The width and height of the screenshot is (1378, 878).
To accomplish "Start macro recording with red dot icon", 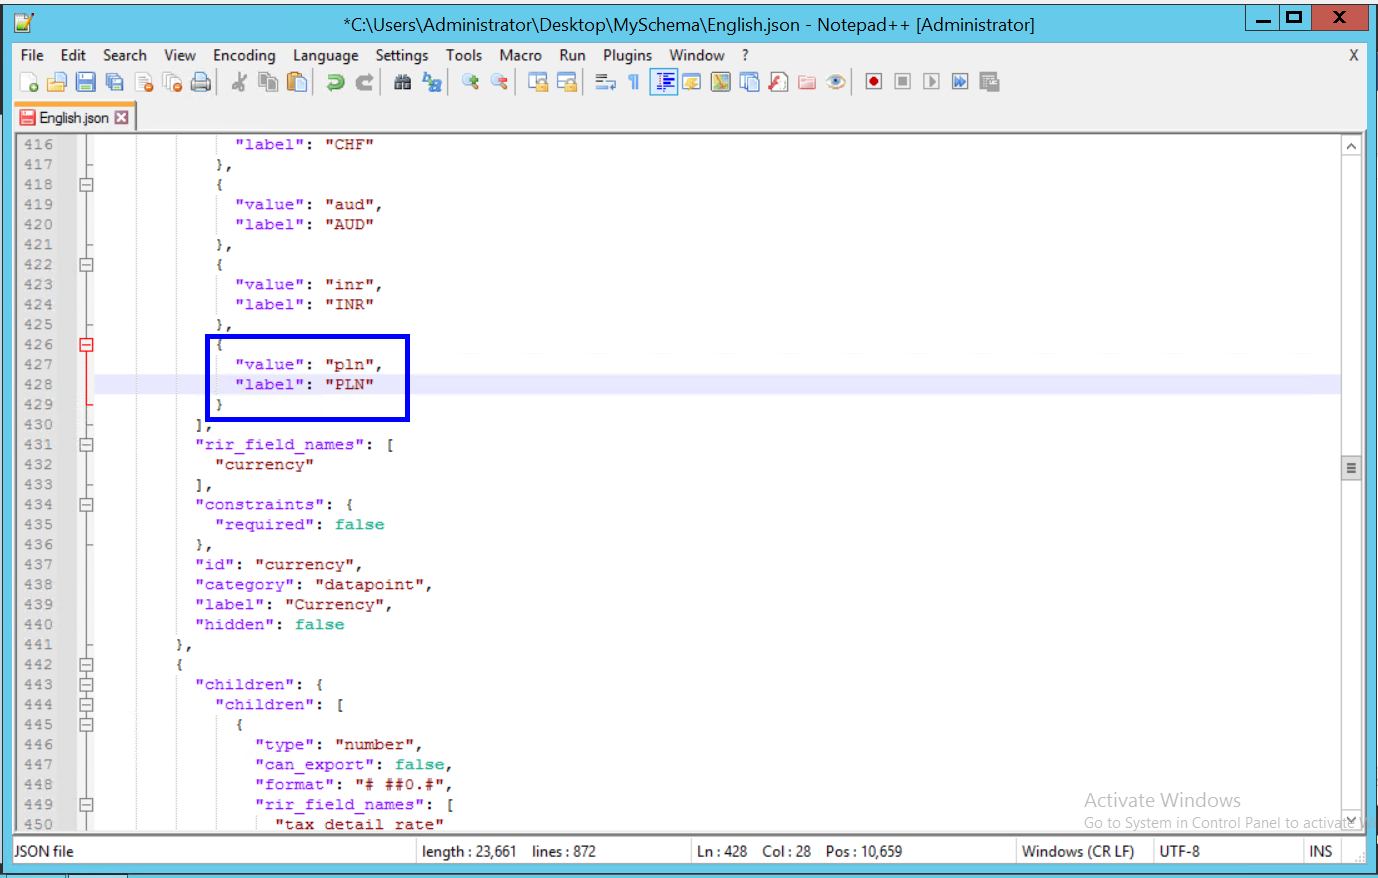I will (874, 82).
